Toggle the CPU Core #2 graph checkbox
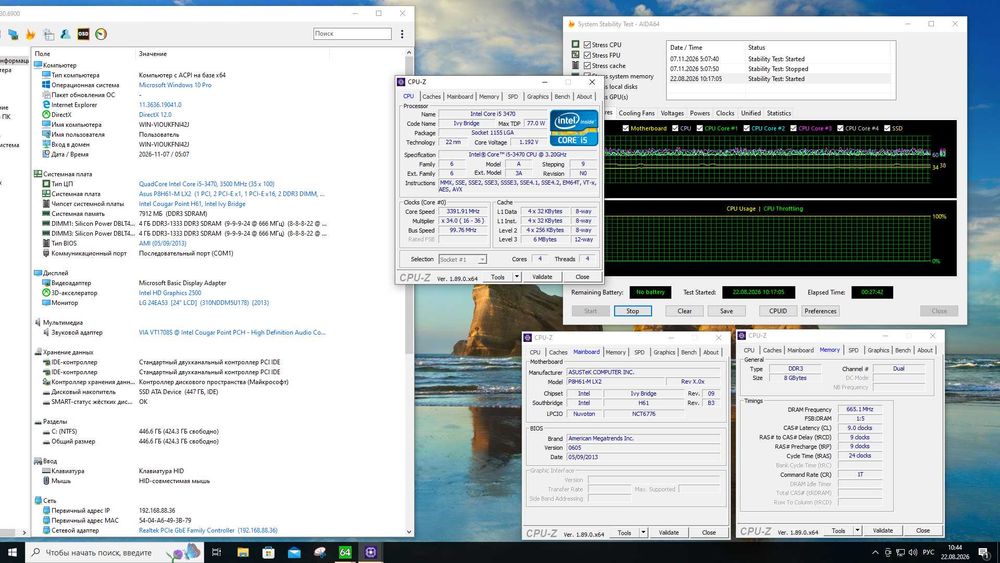Viewport: 1000px width, 563px height. coord(746,128)
